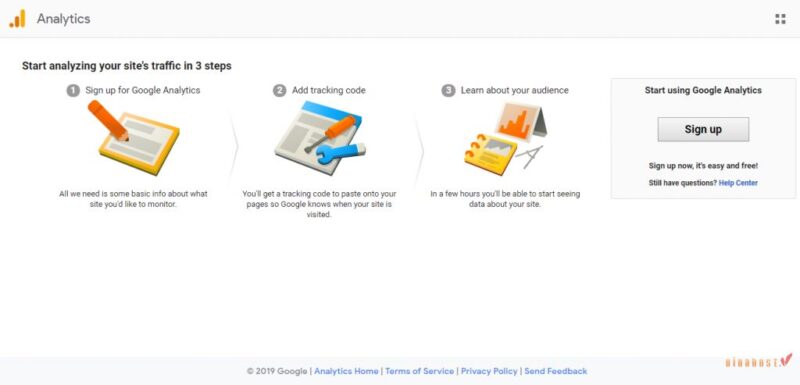The width and height of the screenshot is (800, 385).
Task: Click the Send Feedback link
Action: pos(556,371)
